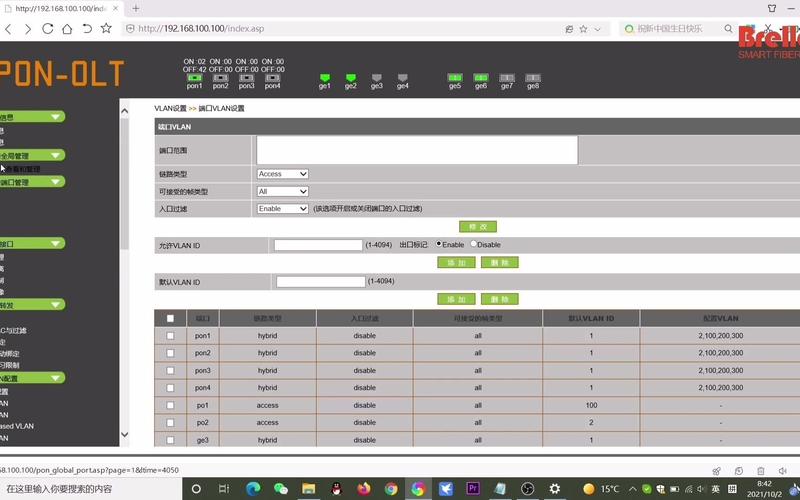
Task: Click the browser undo-close arrow icon
Action: click(x=87, y=29)
